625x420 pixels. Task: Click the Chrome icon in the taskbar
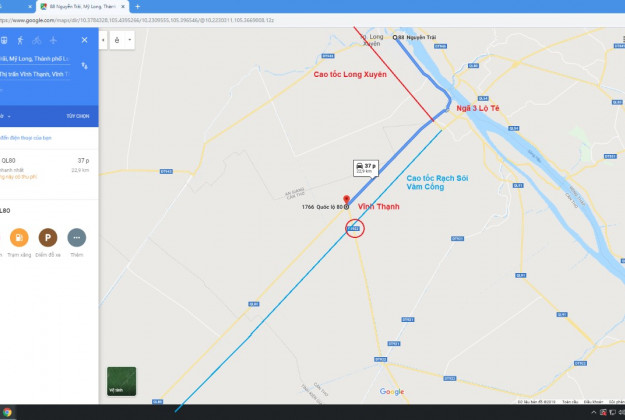coord(7,412)
